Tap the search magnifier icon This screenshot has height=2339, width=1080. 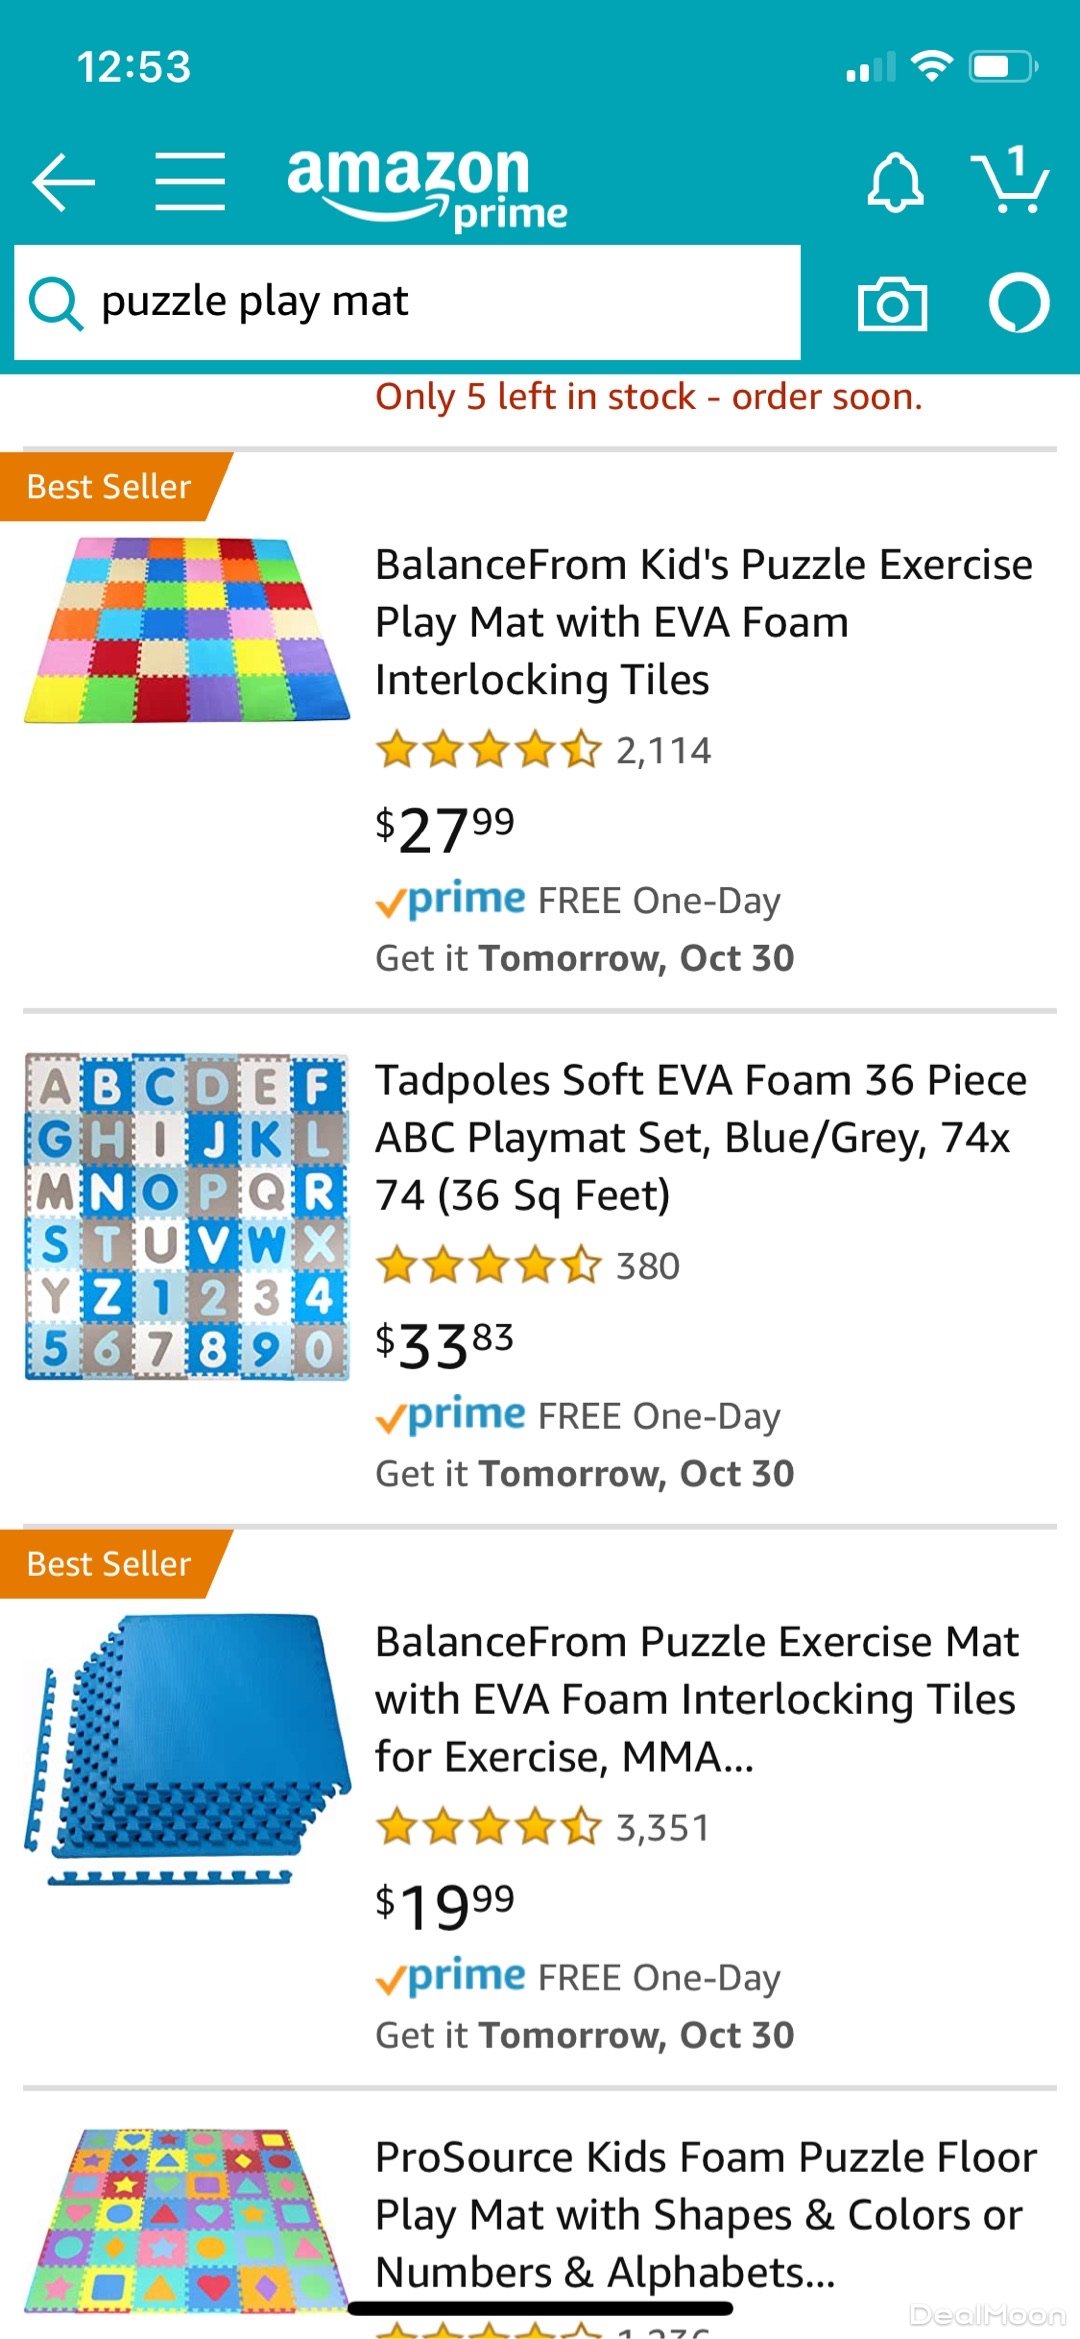tap(55, 303)
